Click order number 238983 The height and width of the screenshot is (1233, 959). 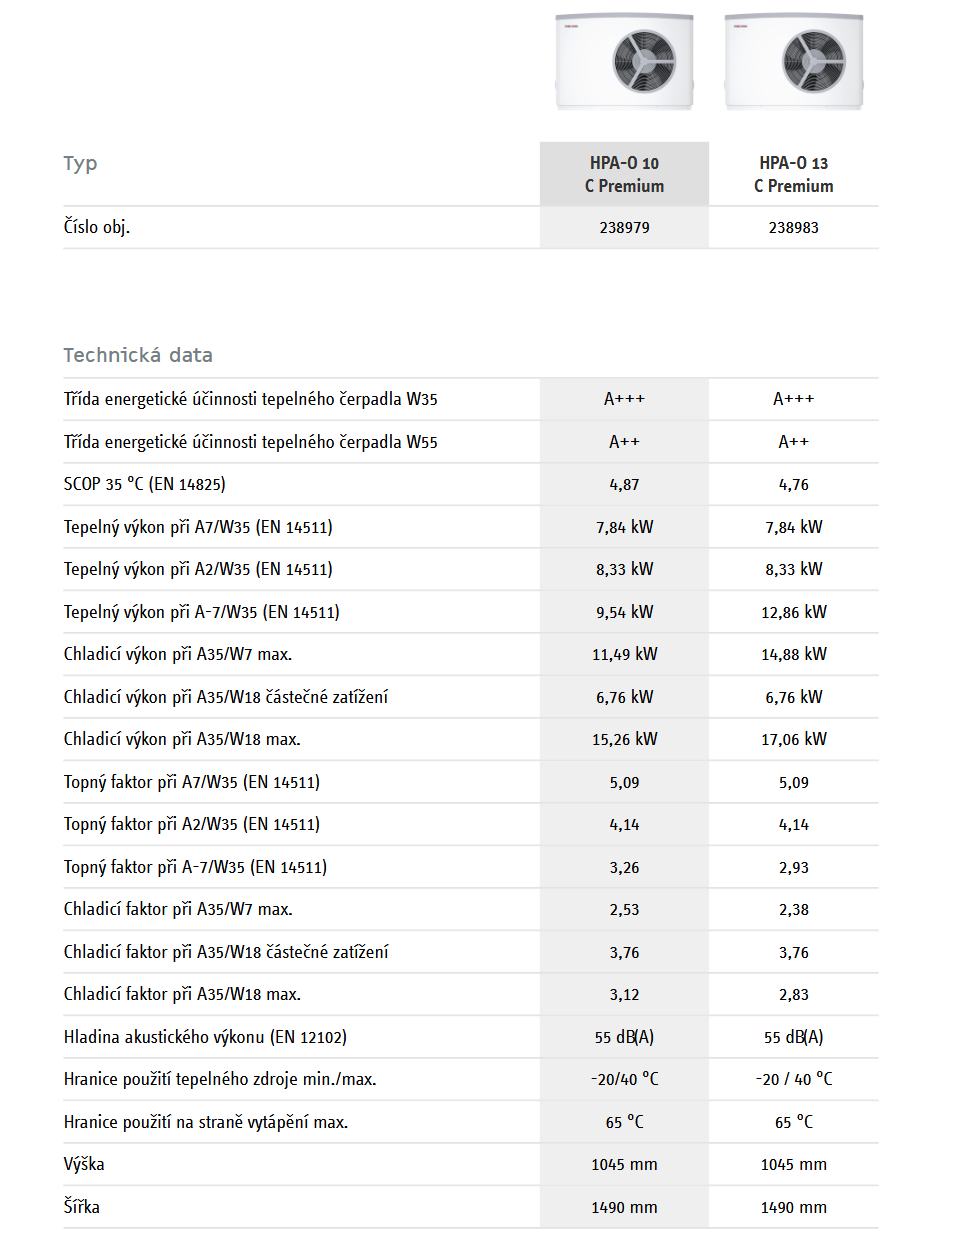point(794,228)
